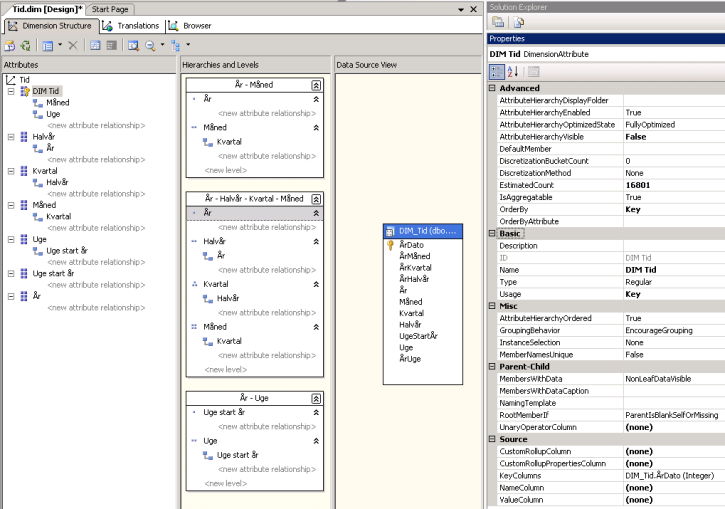Screen dimensions: 725x509
Task: Click the Properties panel title bar
Action: [606, 39]
